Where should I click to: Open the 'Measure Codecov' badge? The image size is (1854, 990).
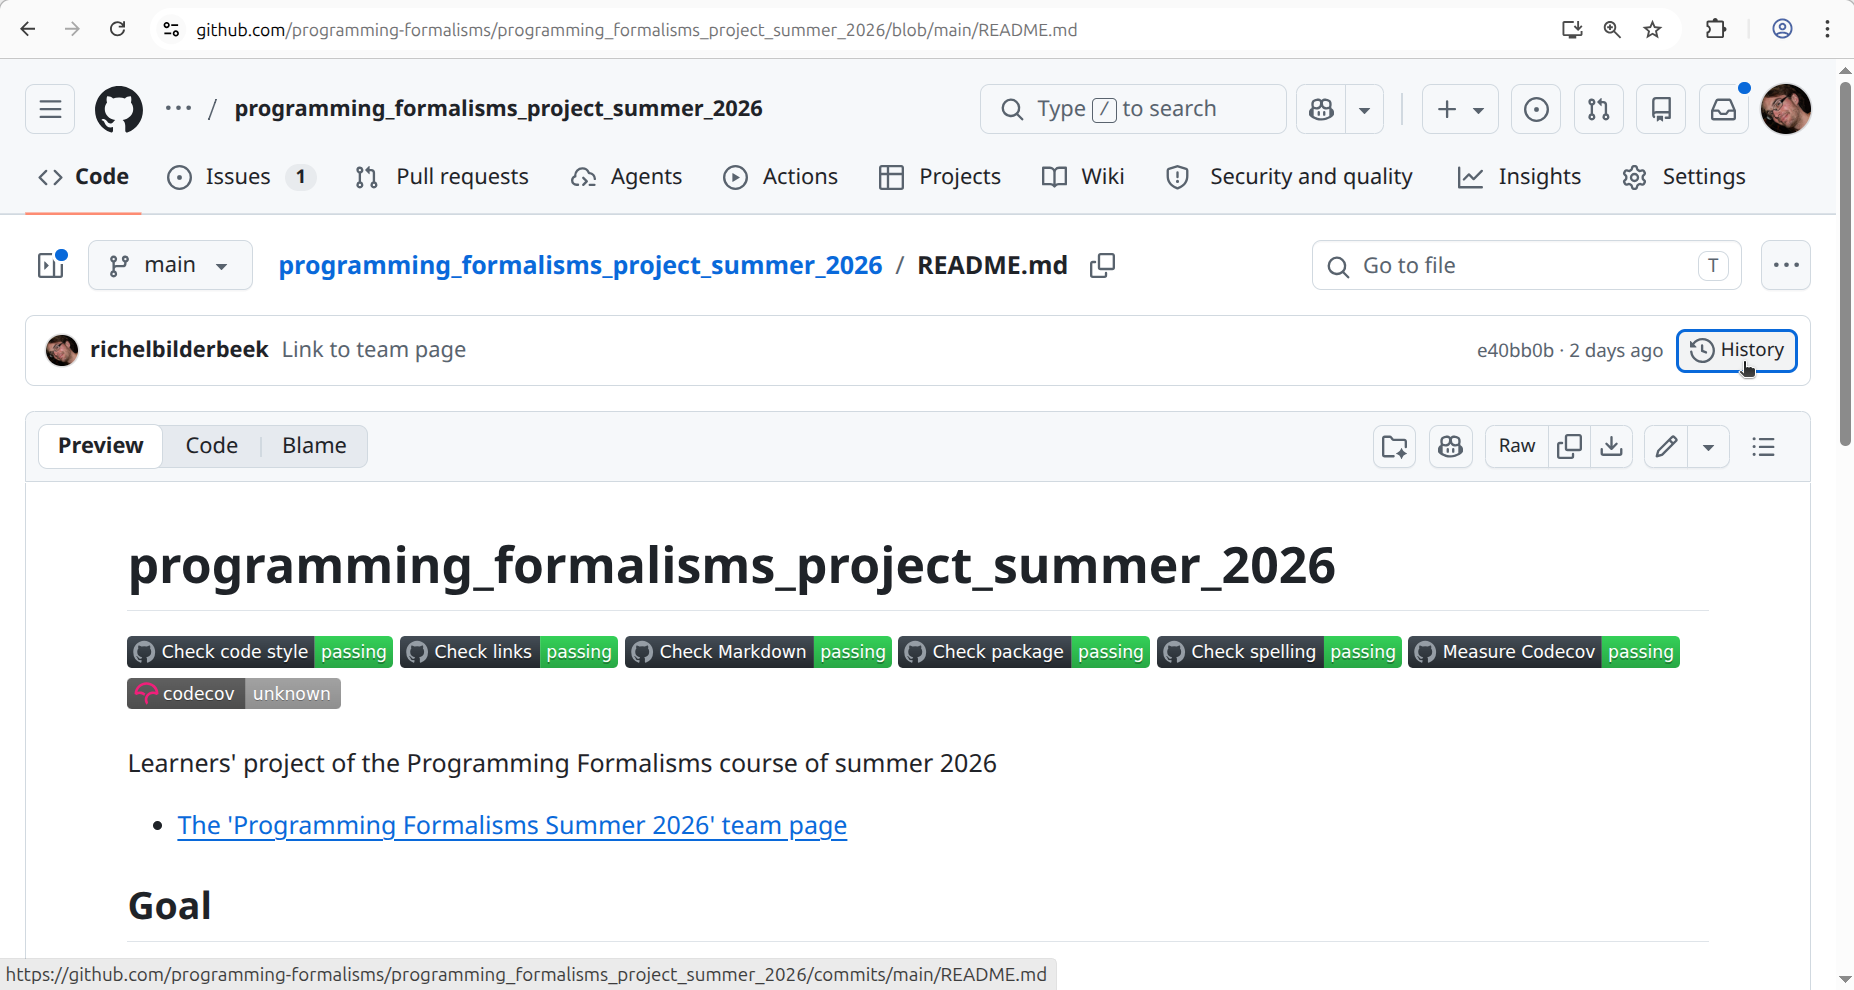coord(1544,652)
